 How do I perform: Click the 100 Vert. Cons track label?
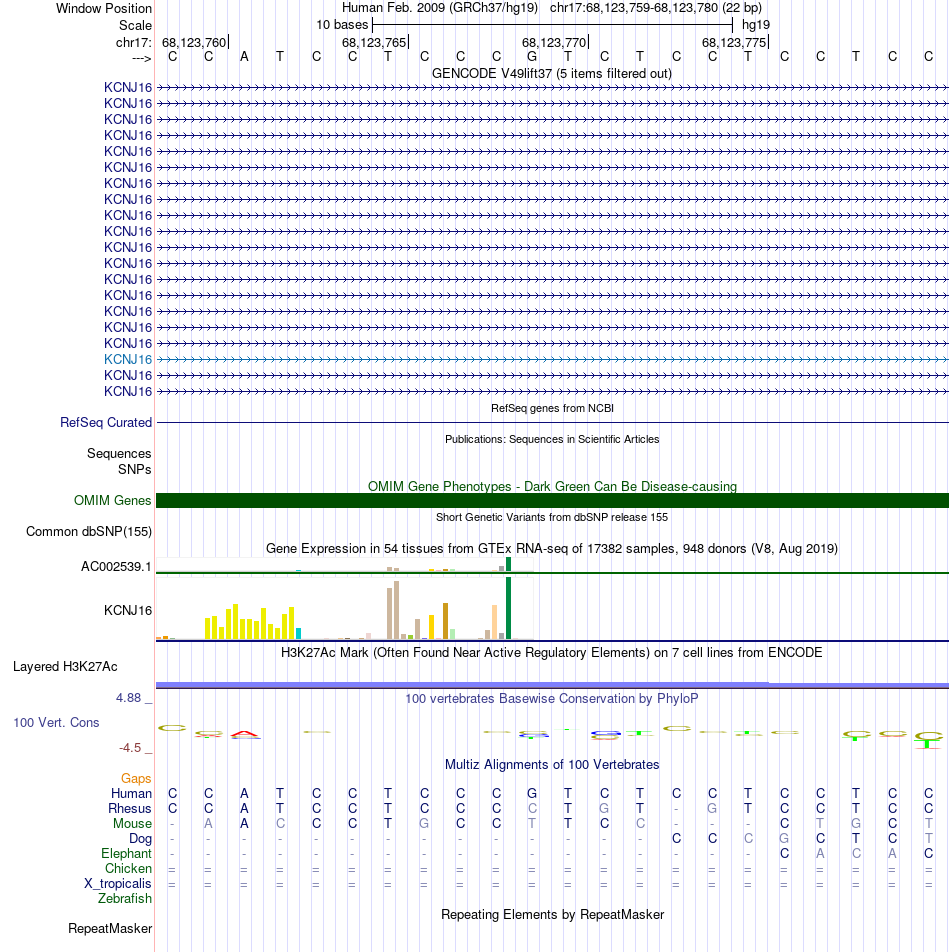tap(56, 722)
